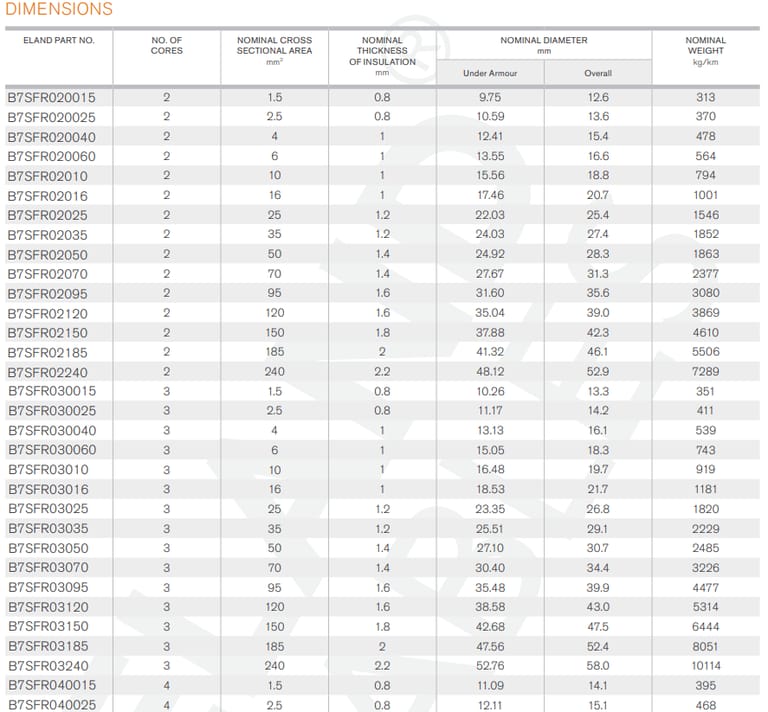Click the NOMINAL THICKNESS OF INSULATION header
The height and width of the screenshot is (712, 768).
pos(382,55)
